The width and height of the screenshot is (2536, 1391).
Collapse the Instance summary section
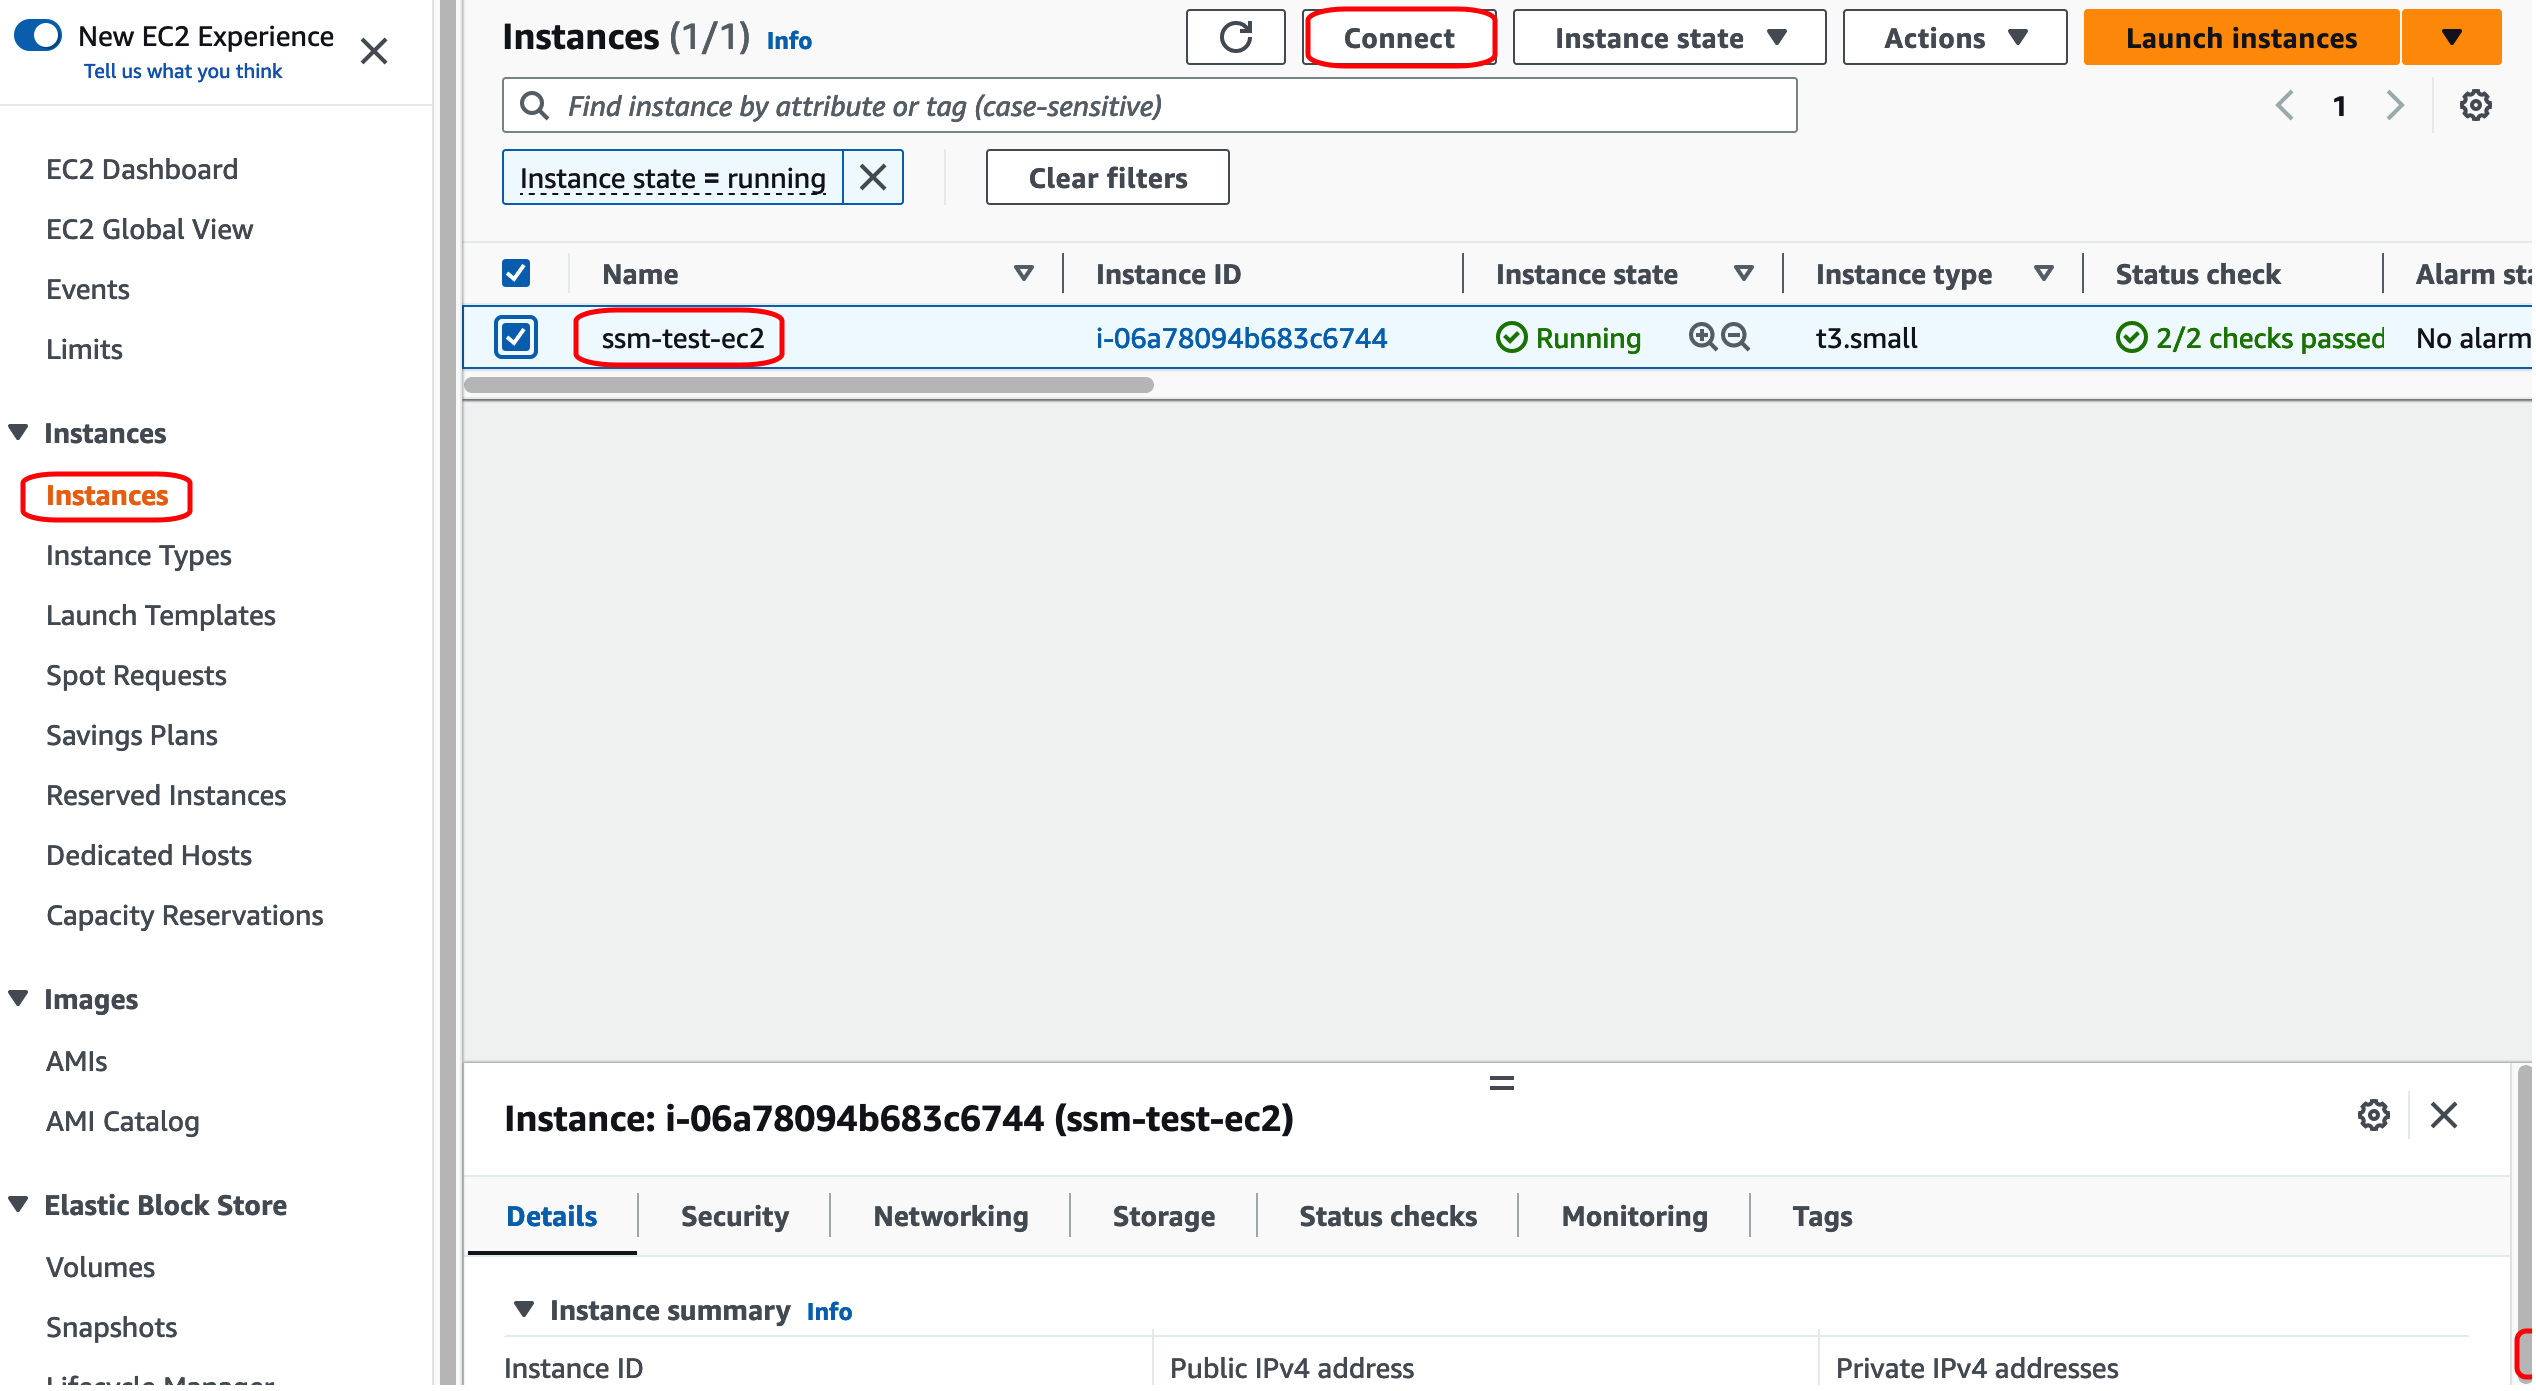click(x=523, y=1309)
